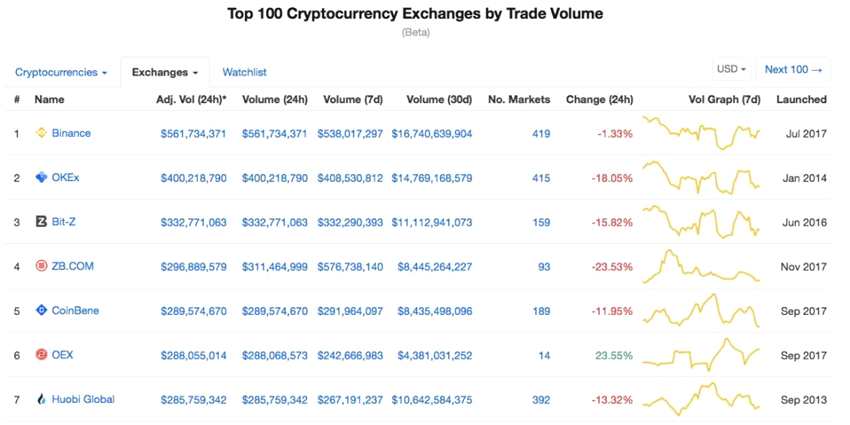Click the Huobi Global logo icon
850x425 pixels.
(x=42, y=399)
